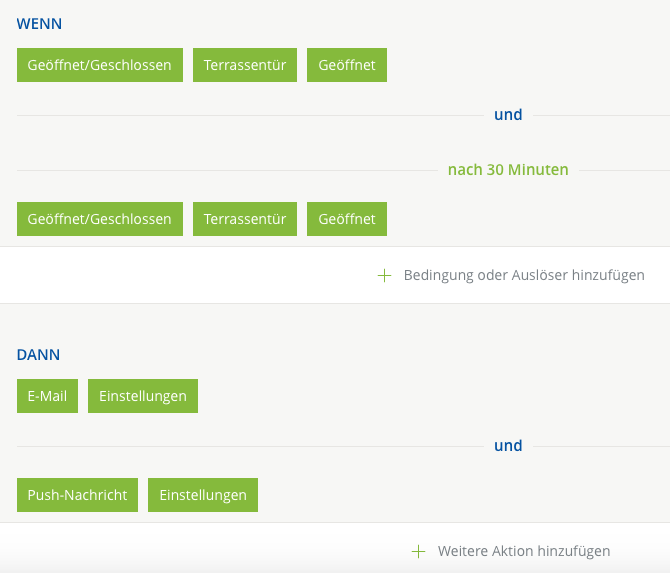Select Geöffnet/Geschlossen tag in the first condition
Screen dimensions: 670x573
coord(100,65)
